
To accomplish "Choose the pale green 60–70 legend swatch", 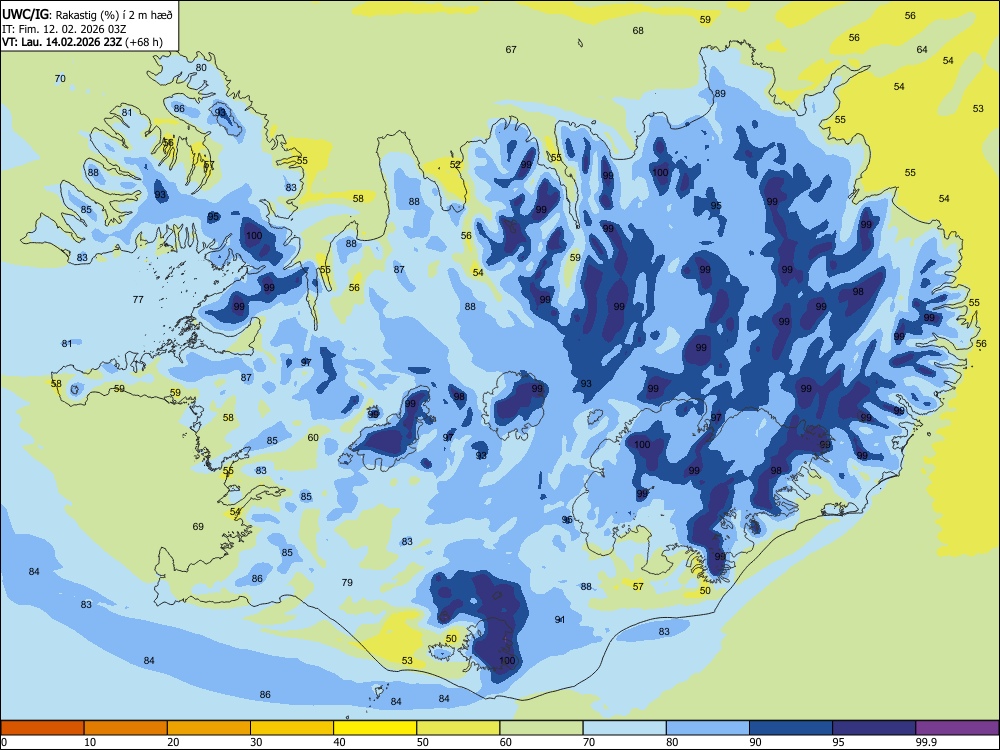I will pos(541,728).
